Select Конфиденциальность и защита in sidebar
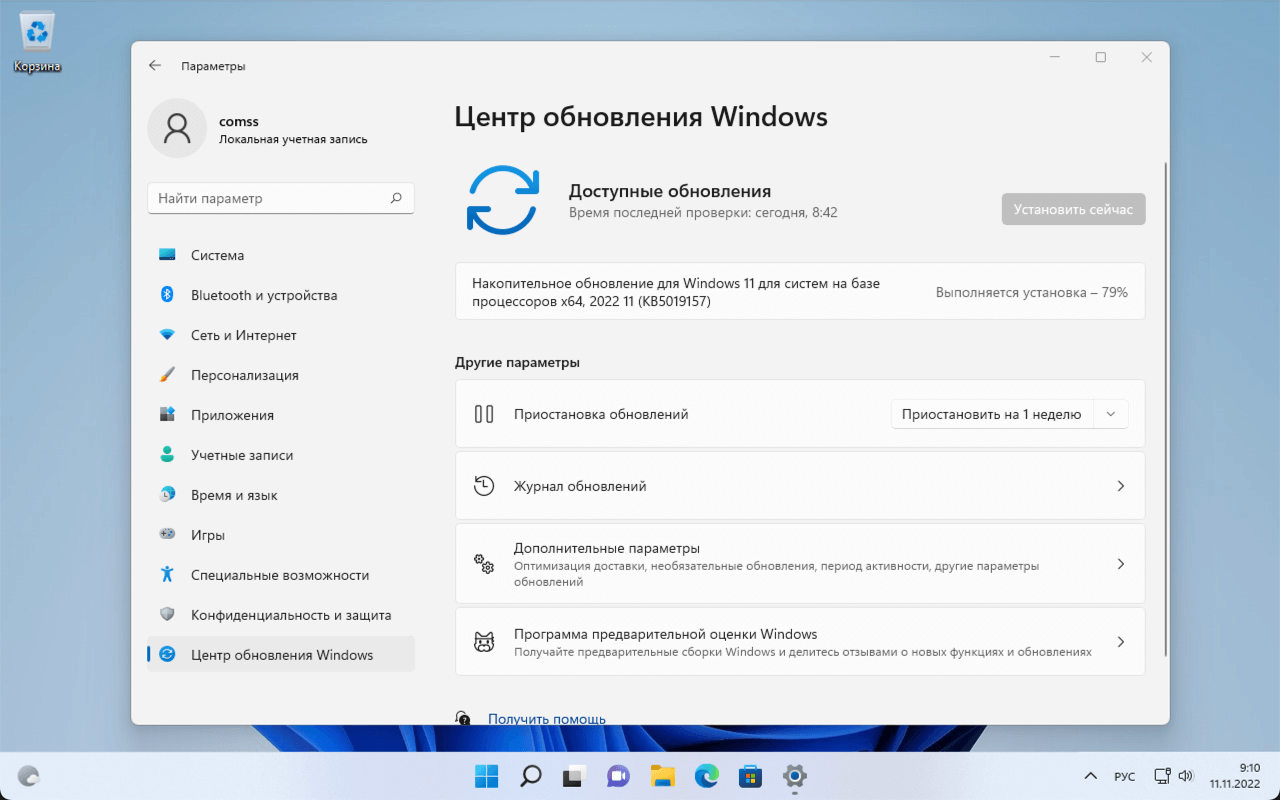Screen dimensions: 1280x800 click(289, 614)
